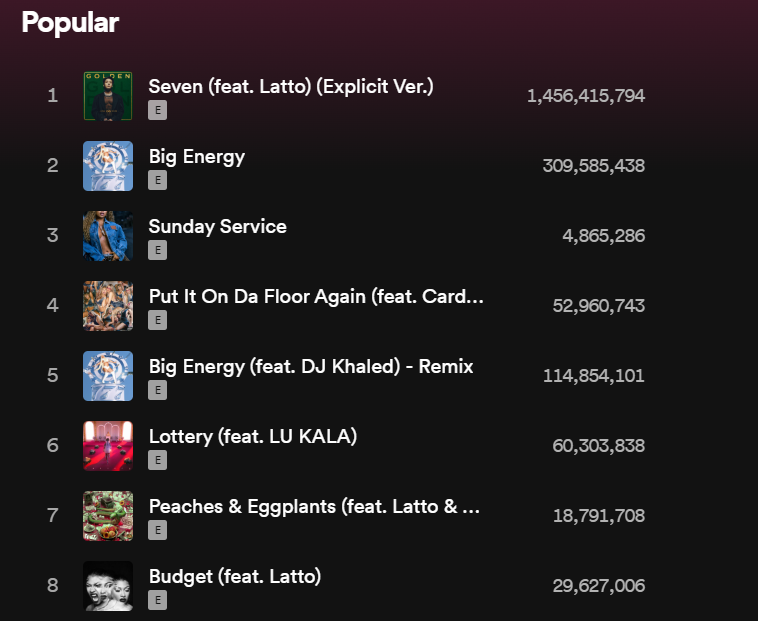
Task: Click the Lottery (feat. LU KALA) title
Action: click(253, 436)
